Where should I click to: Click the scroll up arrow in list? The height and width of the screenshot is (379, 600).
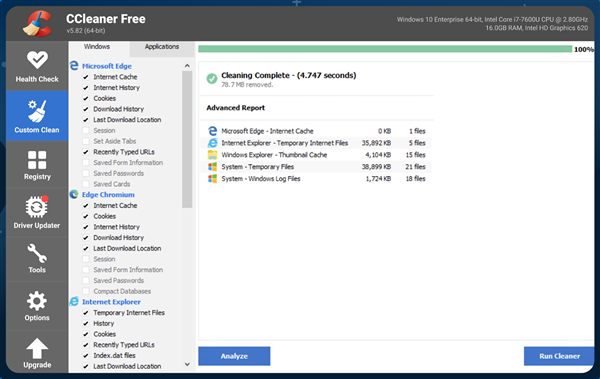[187, 65]
